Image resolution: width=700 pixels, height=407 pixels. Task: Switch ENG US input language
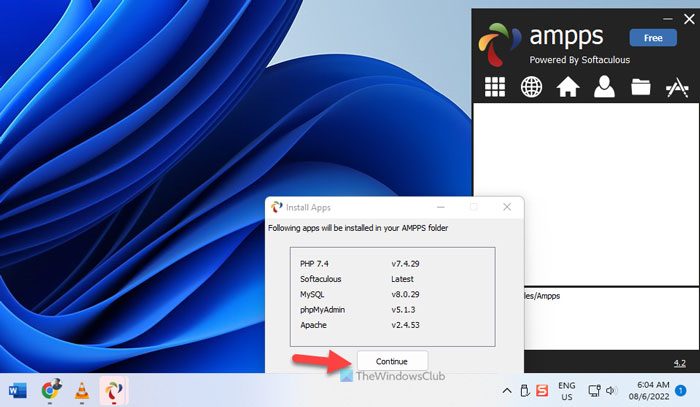tap(567, 391)
